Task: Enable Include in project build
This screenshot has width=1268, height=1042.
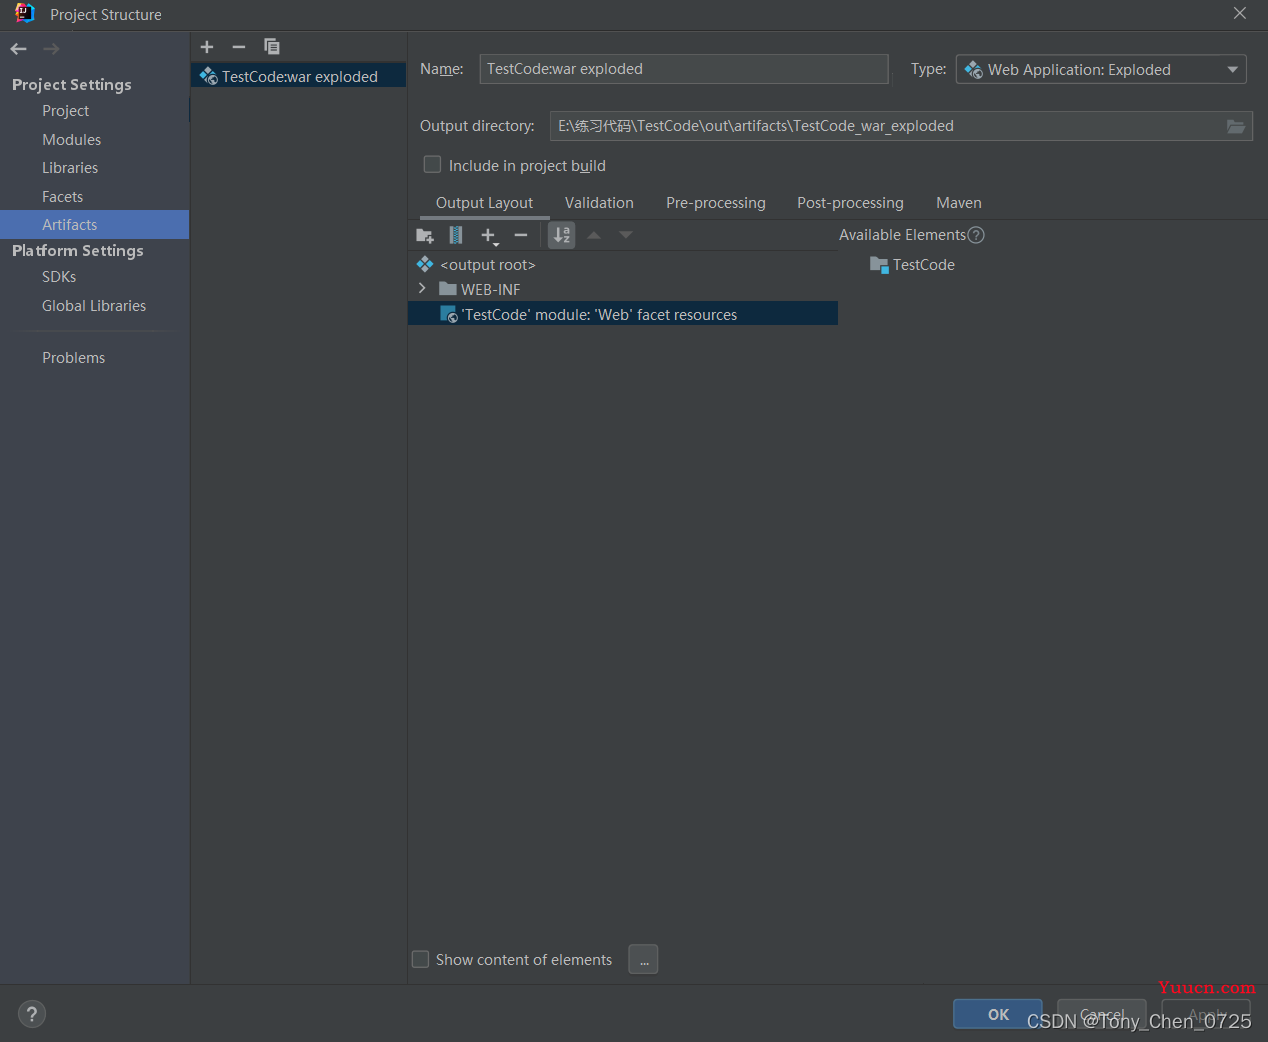Action: pyautogui.click(x=432, y=165)
